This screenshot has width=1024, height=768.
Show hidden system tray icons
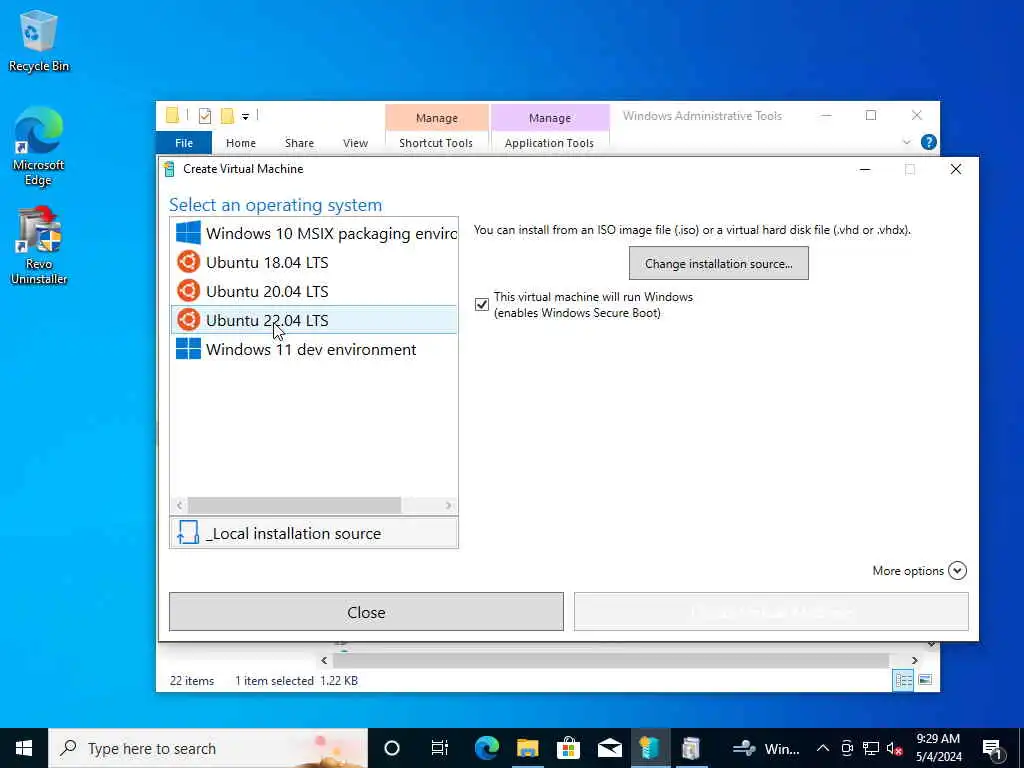[x=823, y=748]
